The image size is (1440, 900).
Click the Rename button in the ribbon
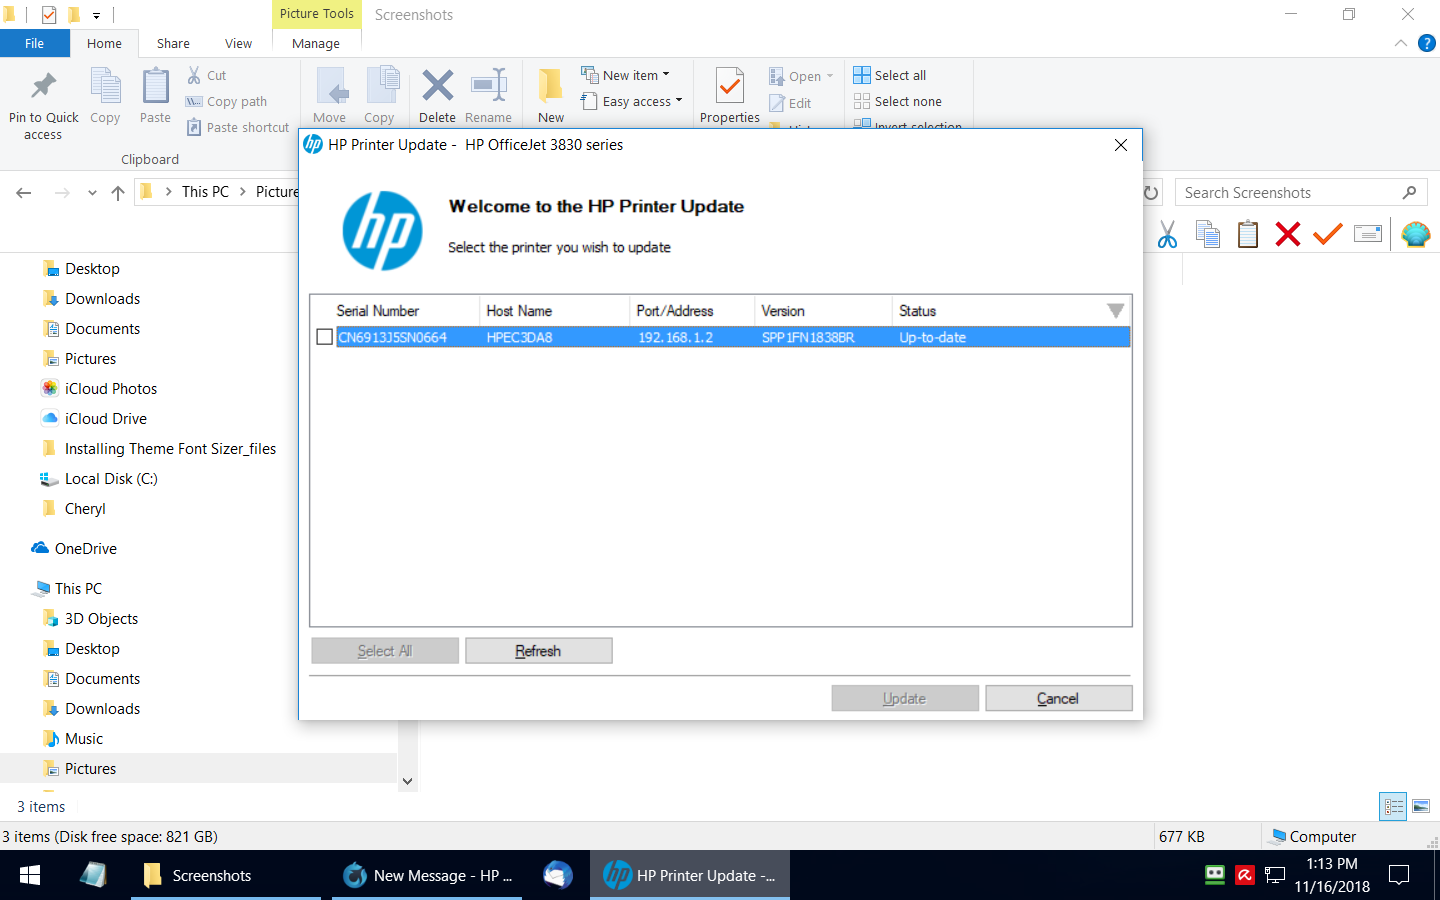click(488, 96)
